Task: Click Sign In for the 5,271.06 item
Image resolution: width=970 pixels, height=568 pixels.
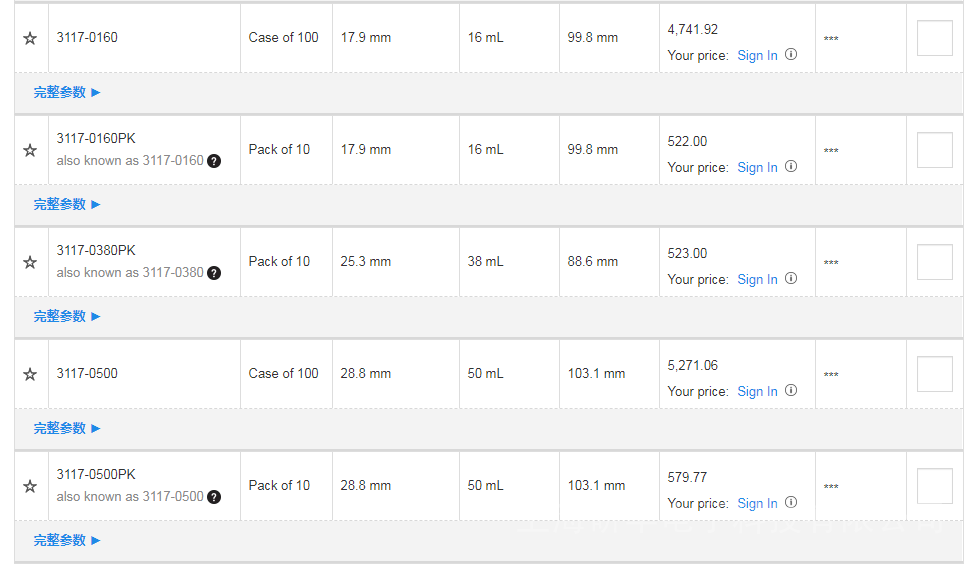Action: point(757,392)
